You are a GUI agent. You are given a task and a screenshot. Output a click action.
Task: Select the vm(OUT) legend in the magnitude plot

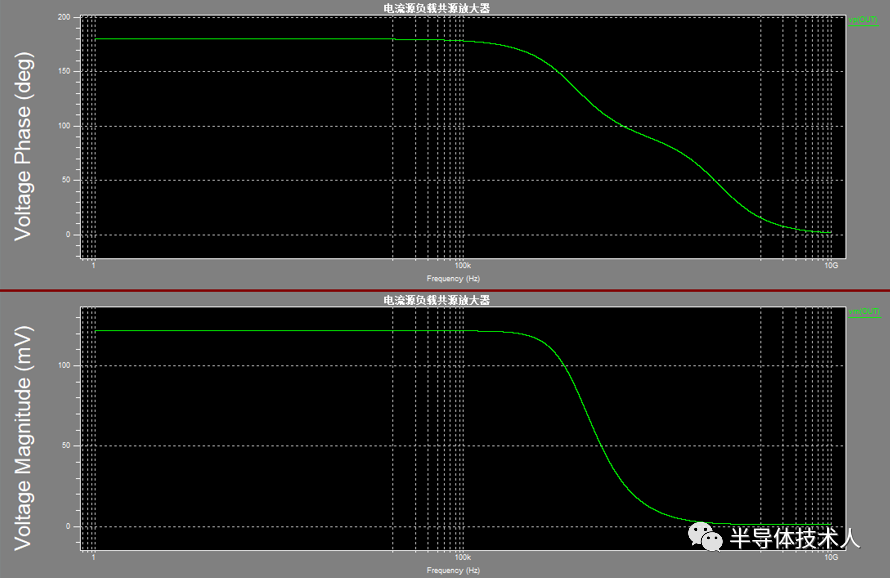click(x=864, y=312)
